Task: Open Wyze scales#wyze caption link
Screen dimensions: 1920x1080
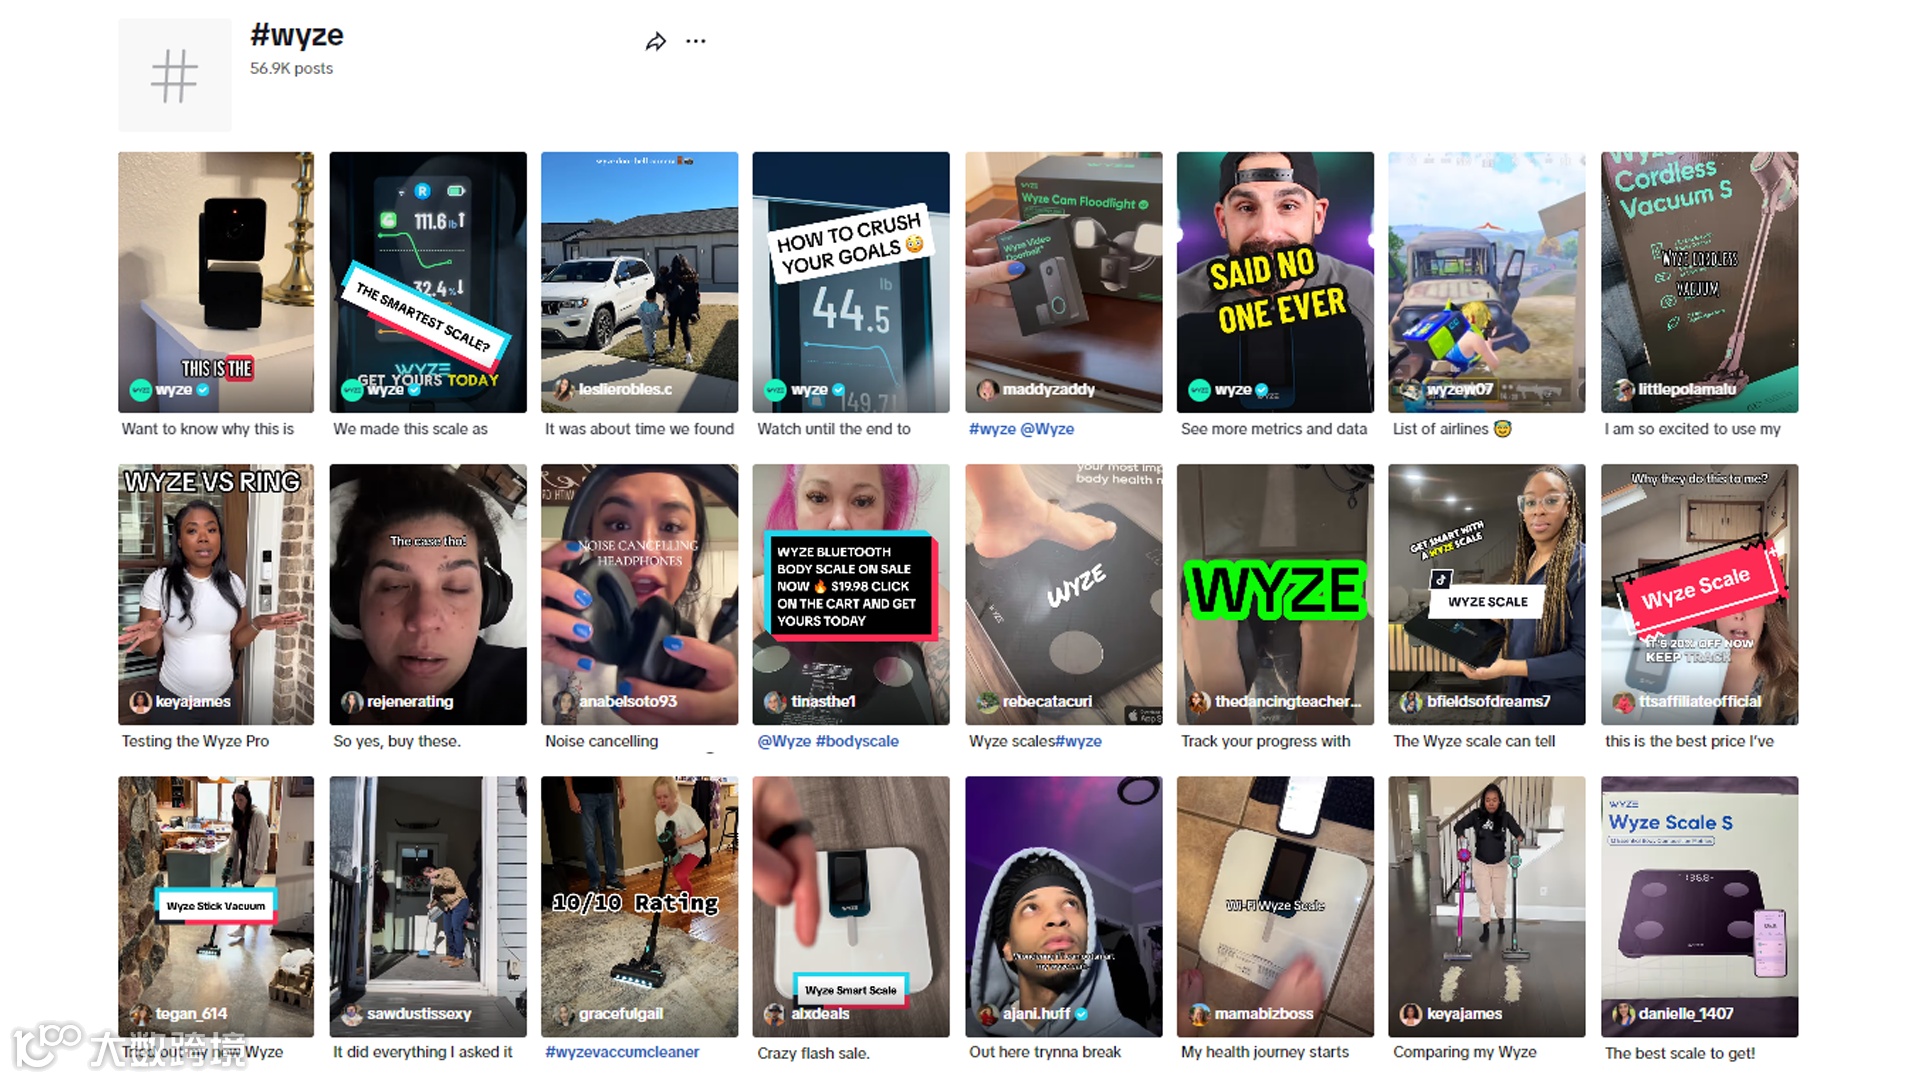Action: coord(1035,741)
